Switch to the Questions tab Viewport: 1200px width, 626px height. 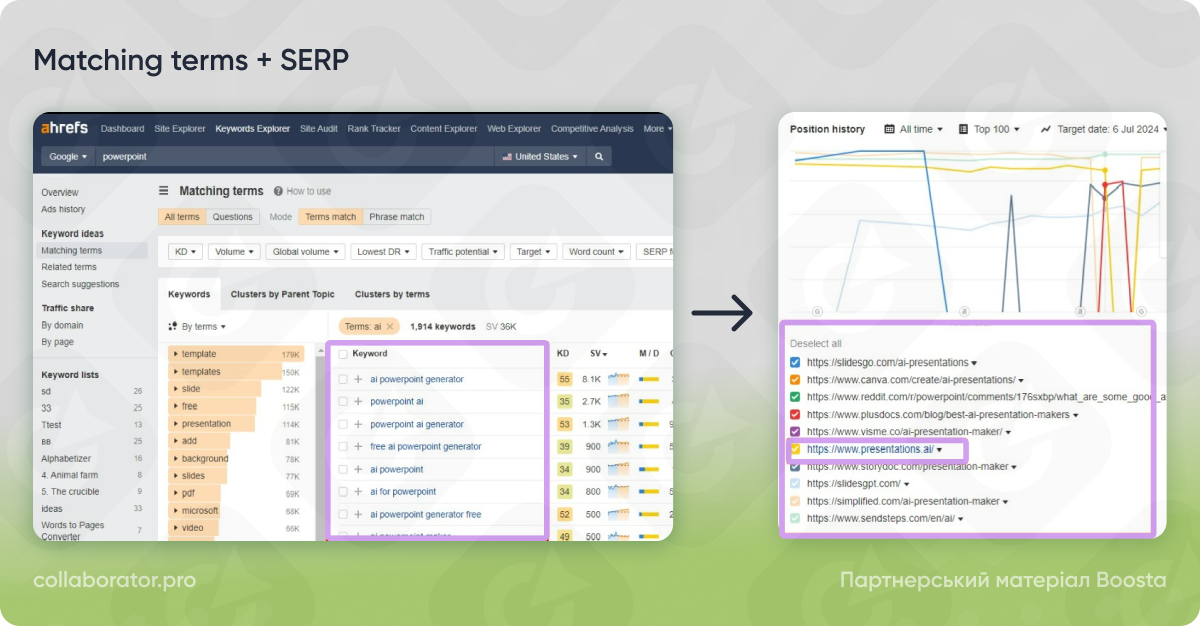[233, 217]
